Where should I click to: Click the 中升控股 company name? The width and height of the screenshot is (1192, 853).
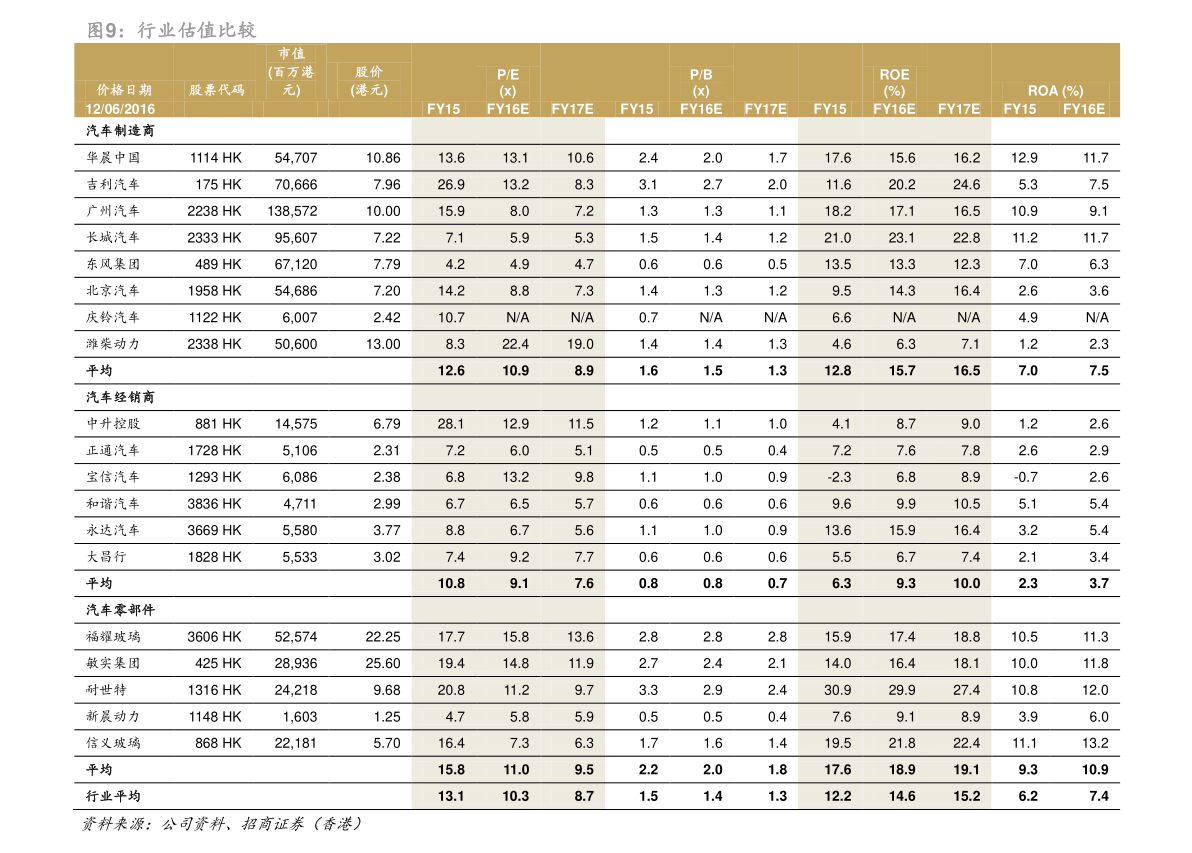tap(113, 423)
